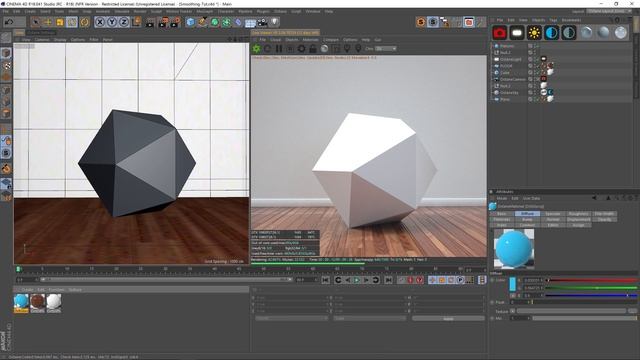Toggle the X axis lock

coord(100,22)
